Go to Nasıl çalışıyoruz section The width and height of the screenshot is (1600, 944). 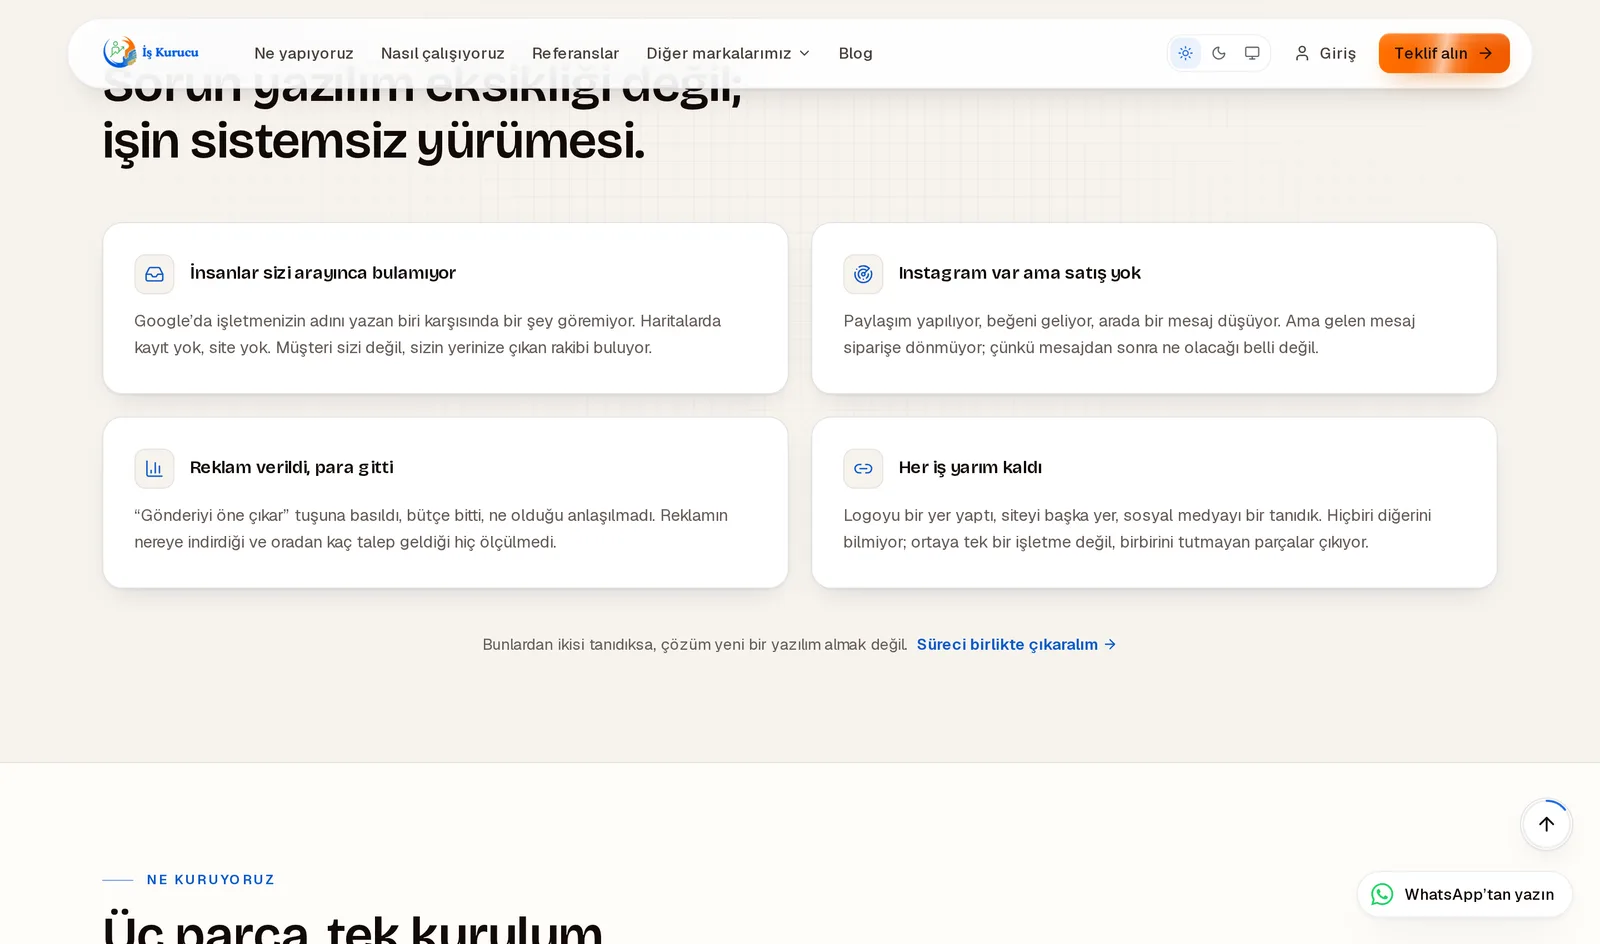coord(443,53)
